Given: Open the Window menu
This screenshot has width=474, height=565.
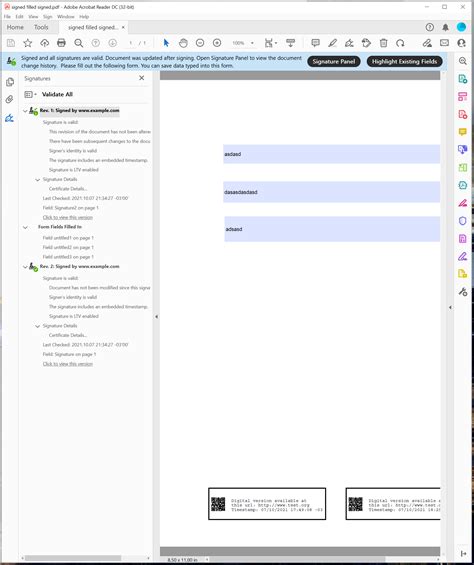Looking at the screenshot, I should pos(66,17).
